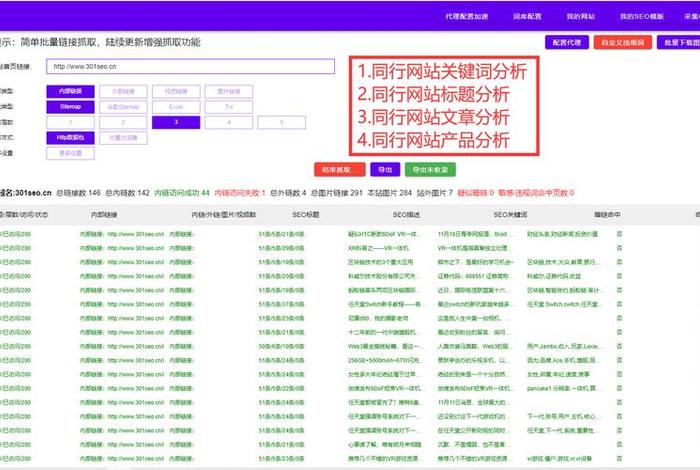Select the Http数据包 crawl method
Image resolution: width=700 pixels, height=470 pixels.
(71, 138)
